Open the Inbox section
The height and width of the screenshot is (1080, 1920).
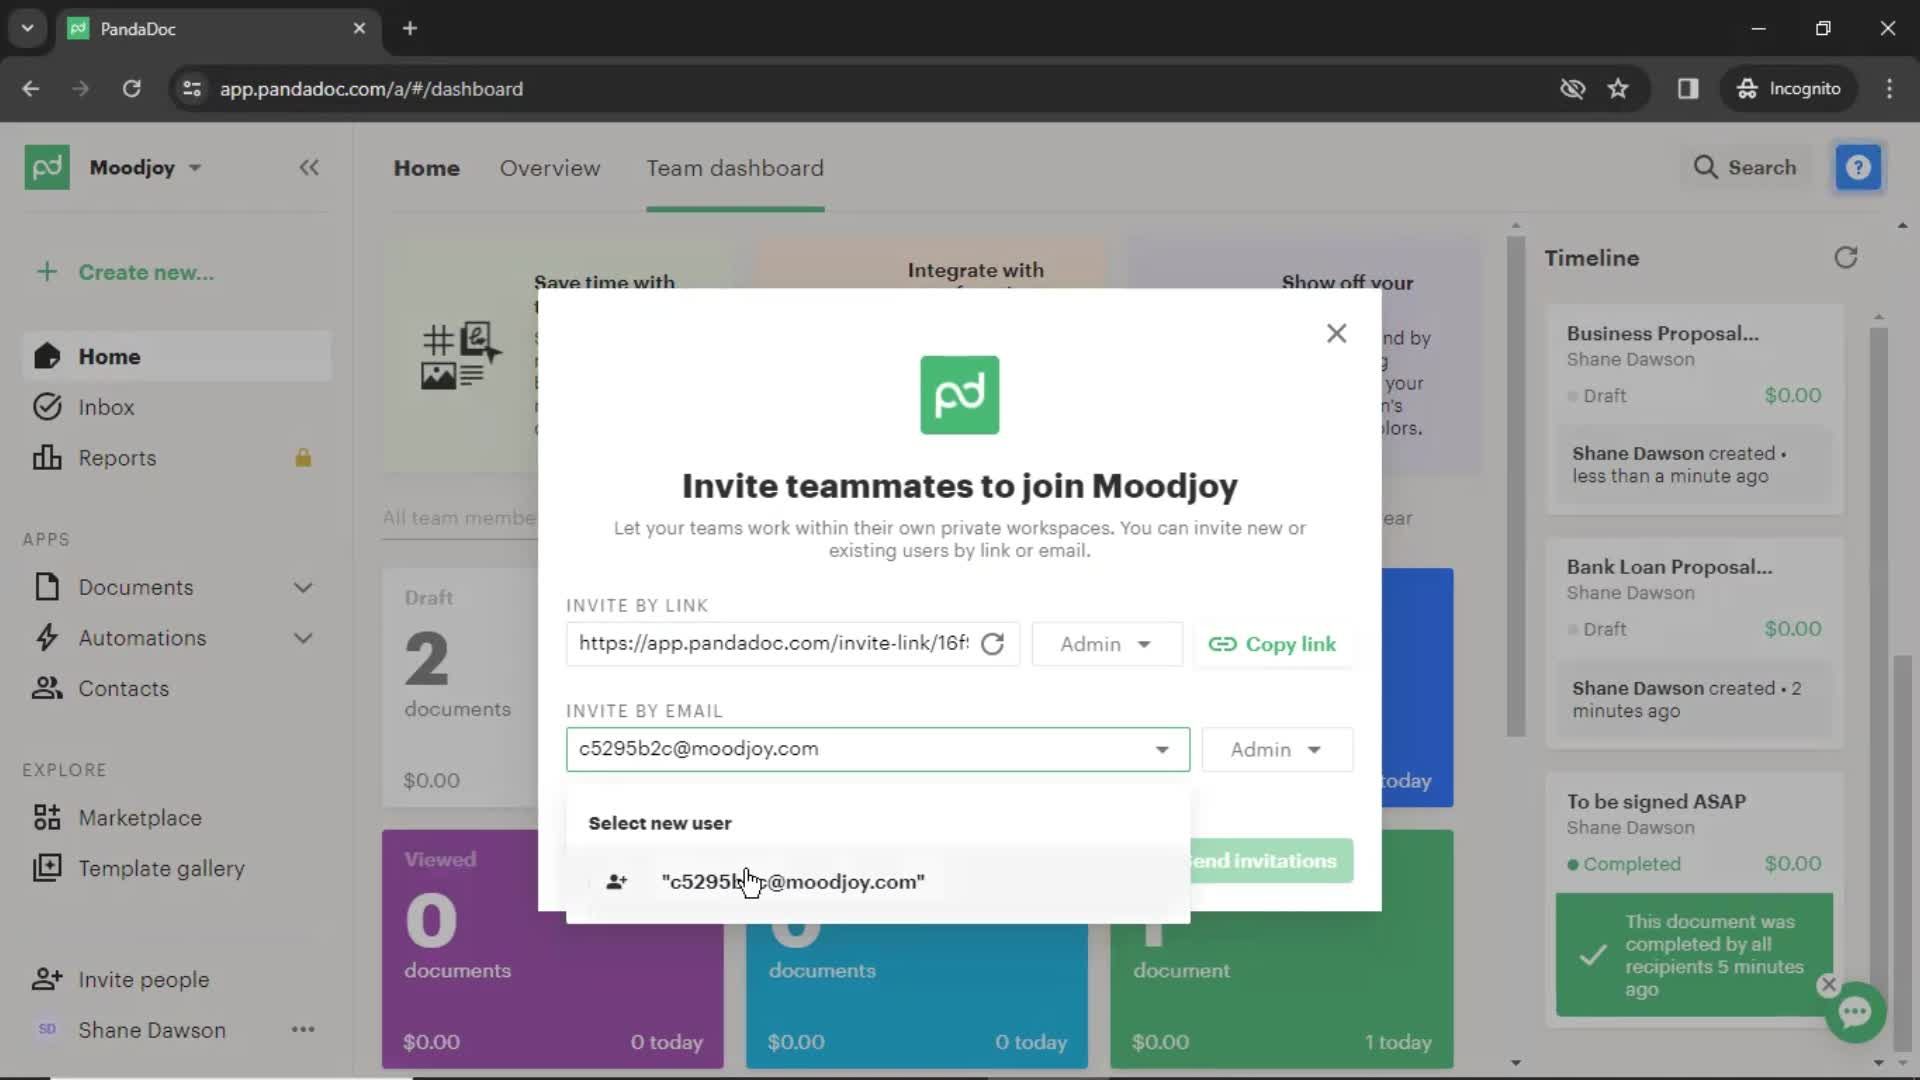pos(105,406)
